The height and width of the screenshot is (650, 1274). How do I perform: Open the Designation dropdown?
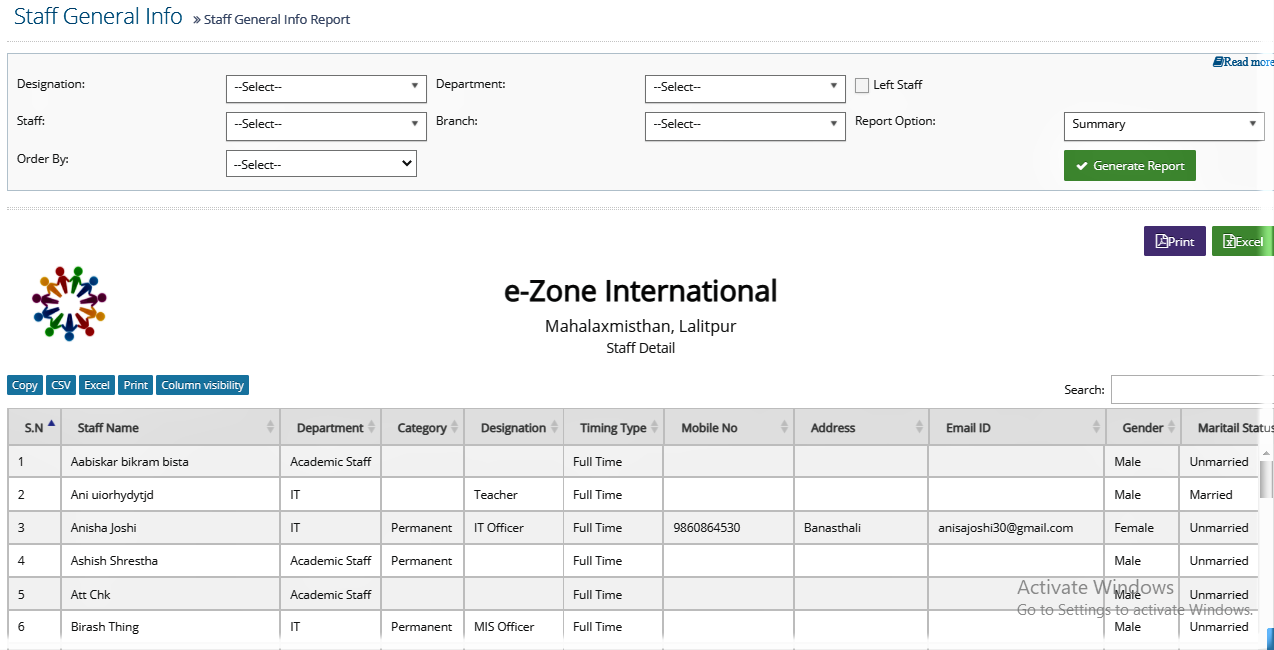(x=326, y=88)
